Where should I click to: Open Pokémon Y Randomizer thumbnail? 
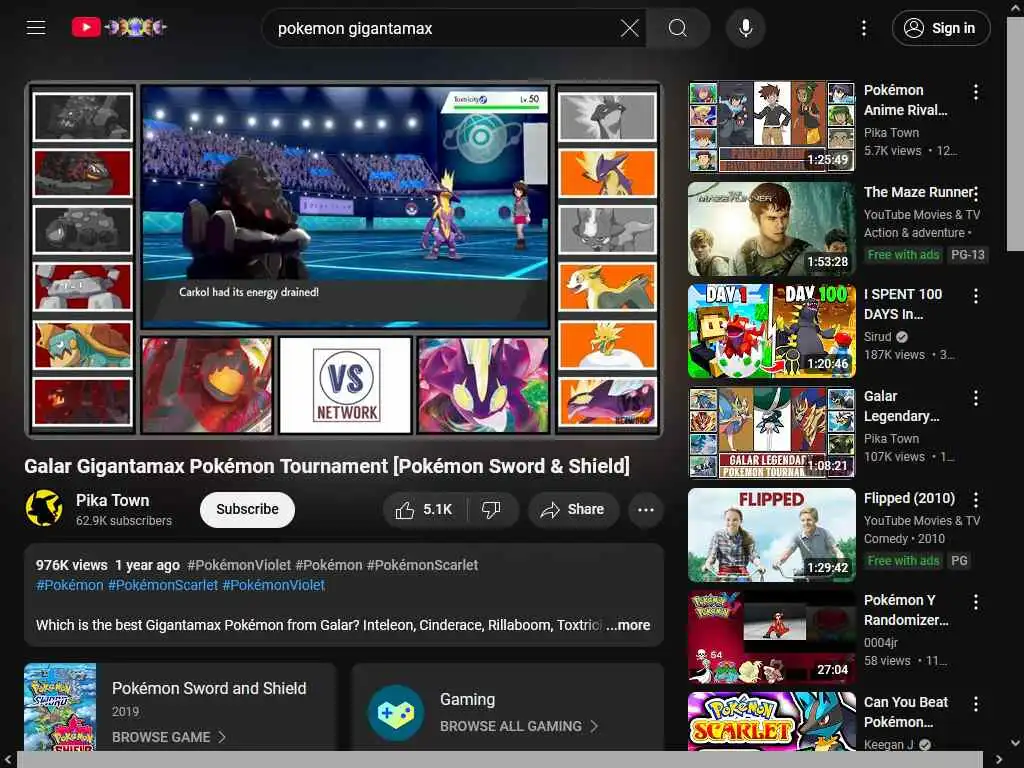771,637
